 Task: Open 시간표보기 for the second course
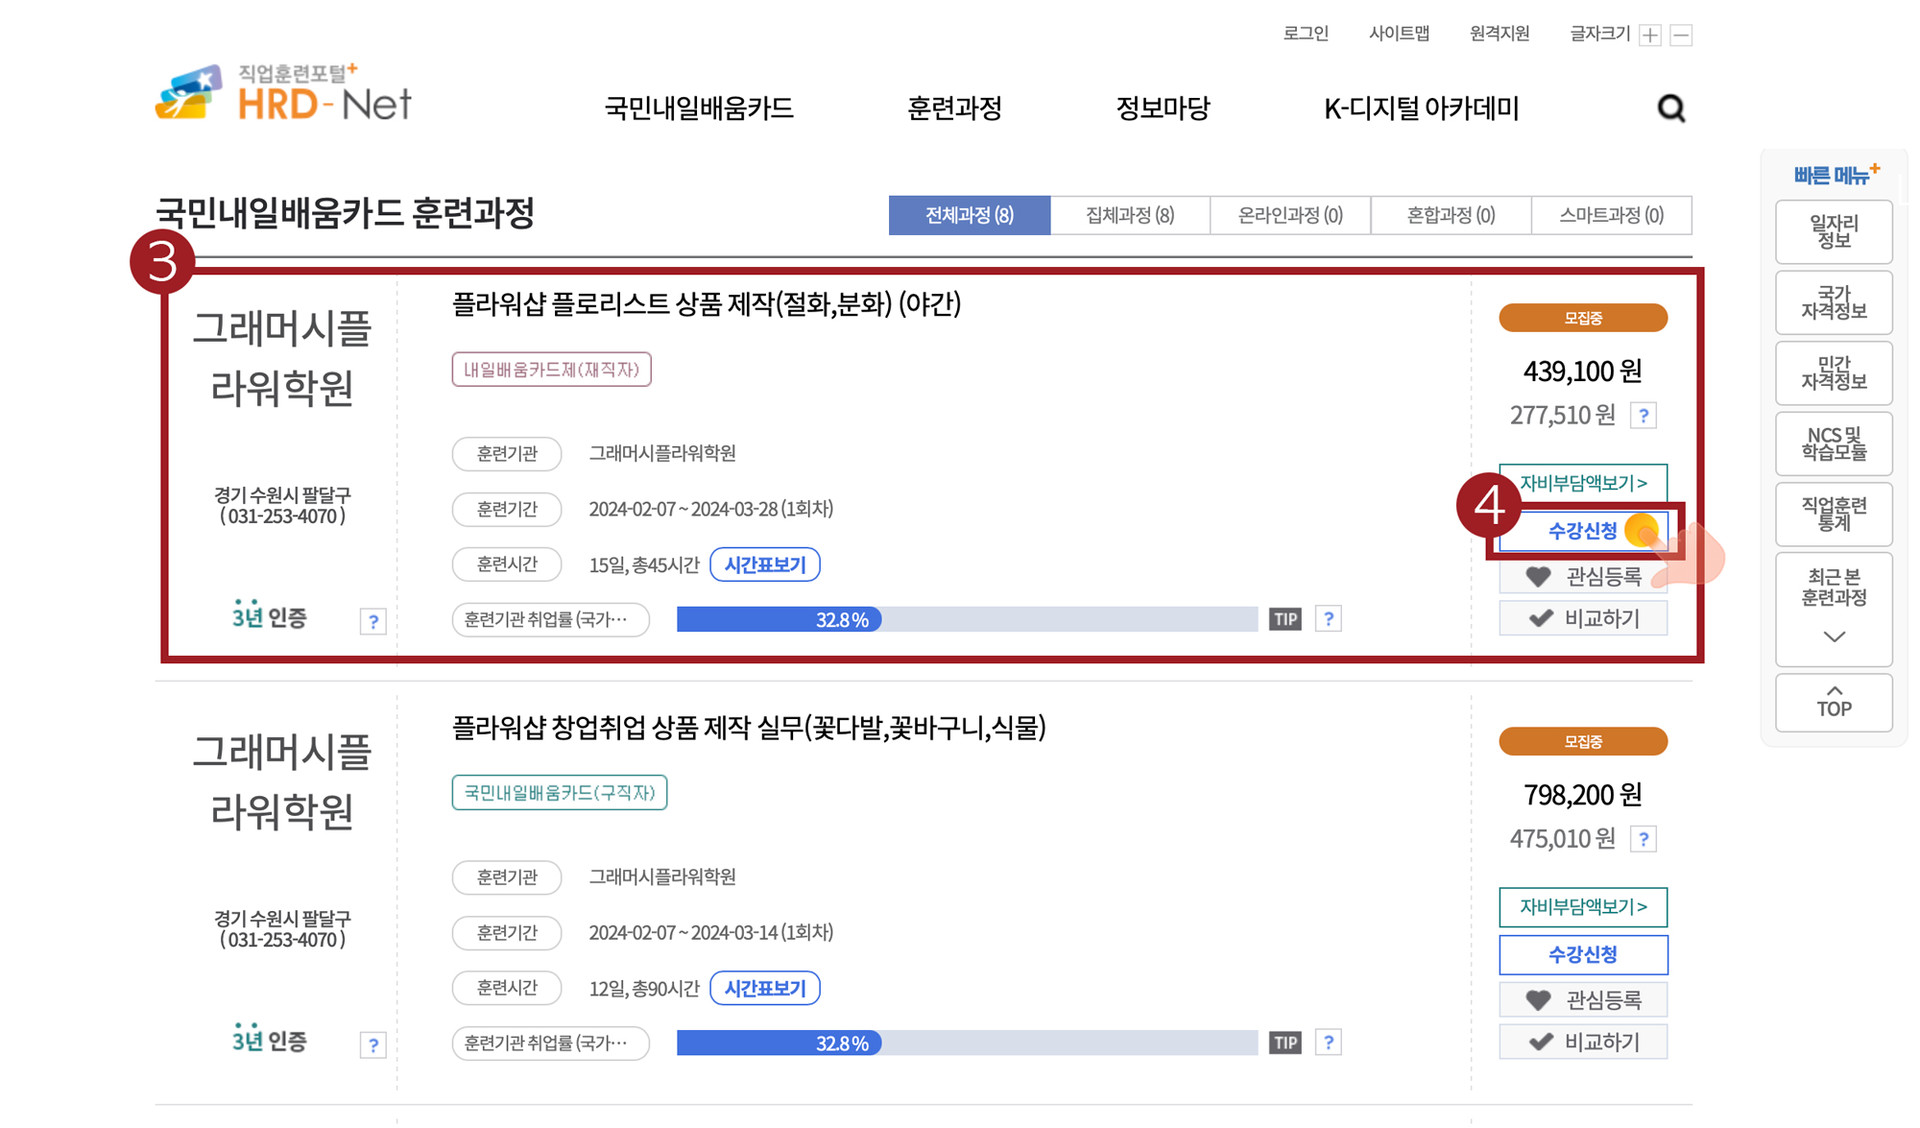765,988
